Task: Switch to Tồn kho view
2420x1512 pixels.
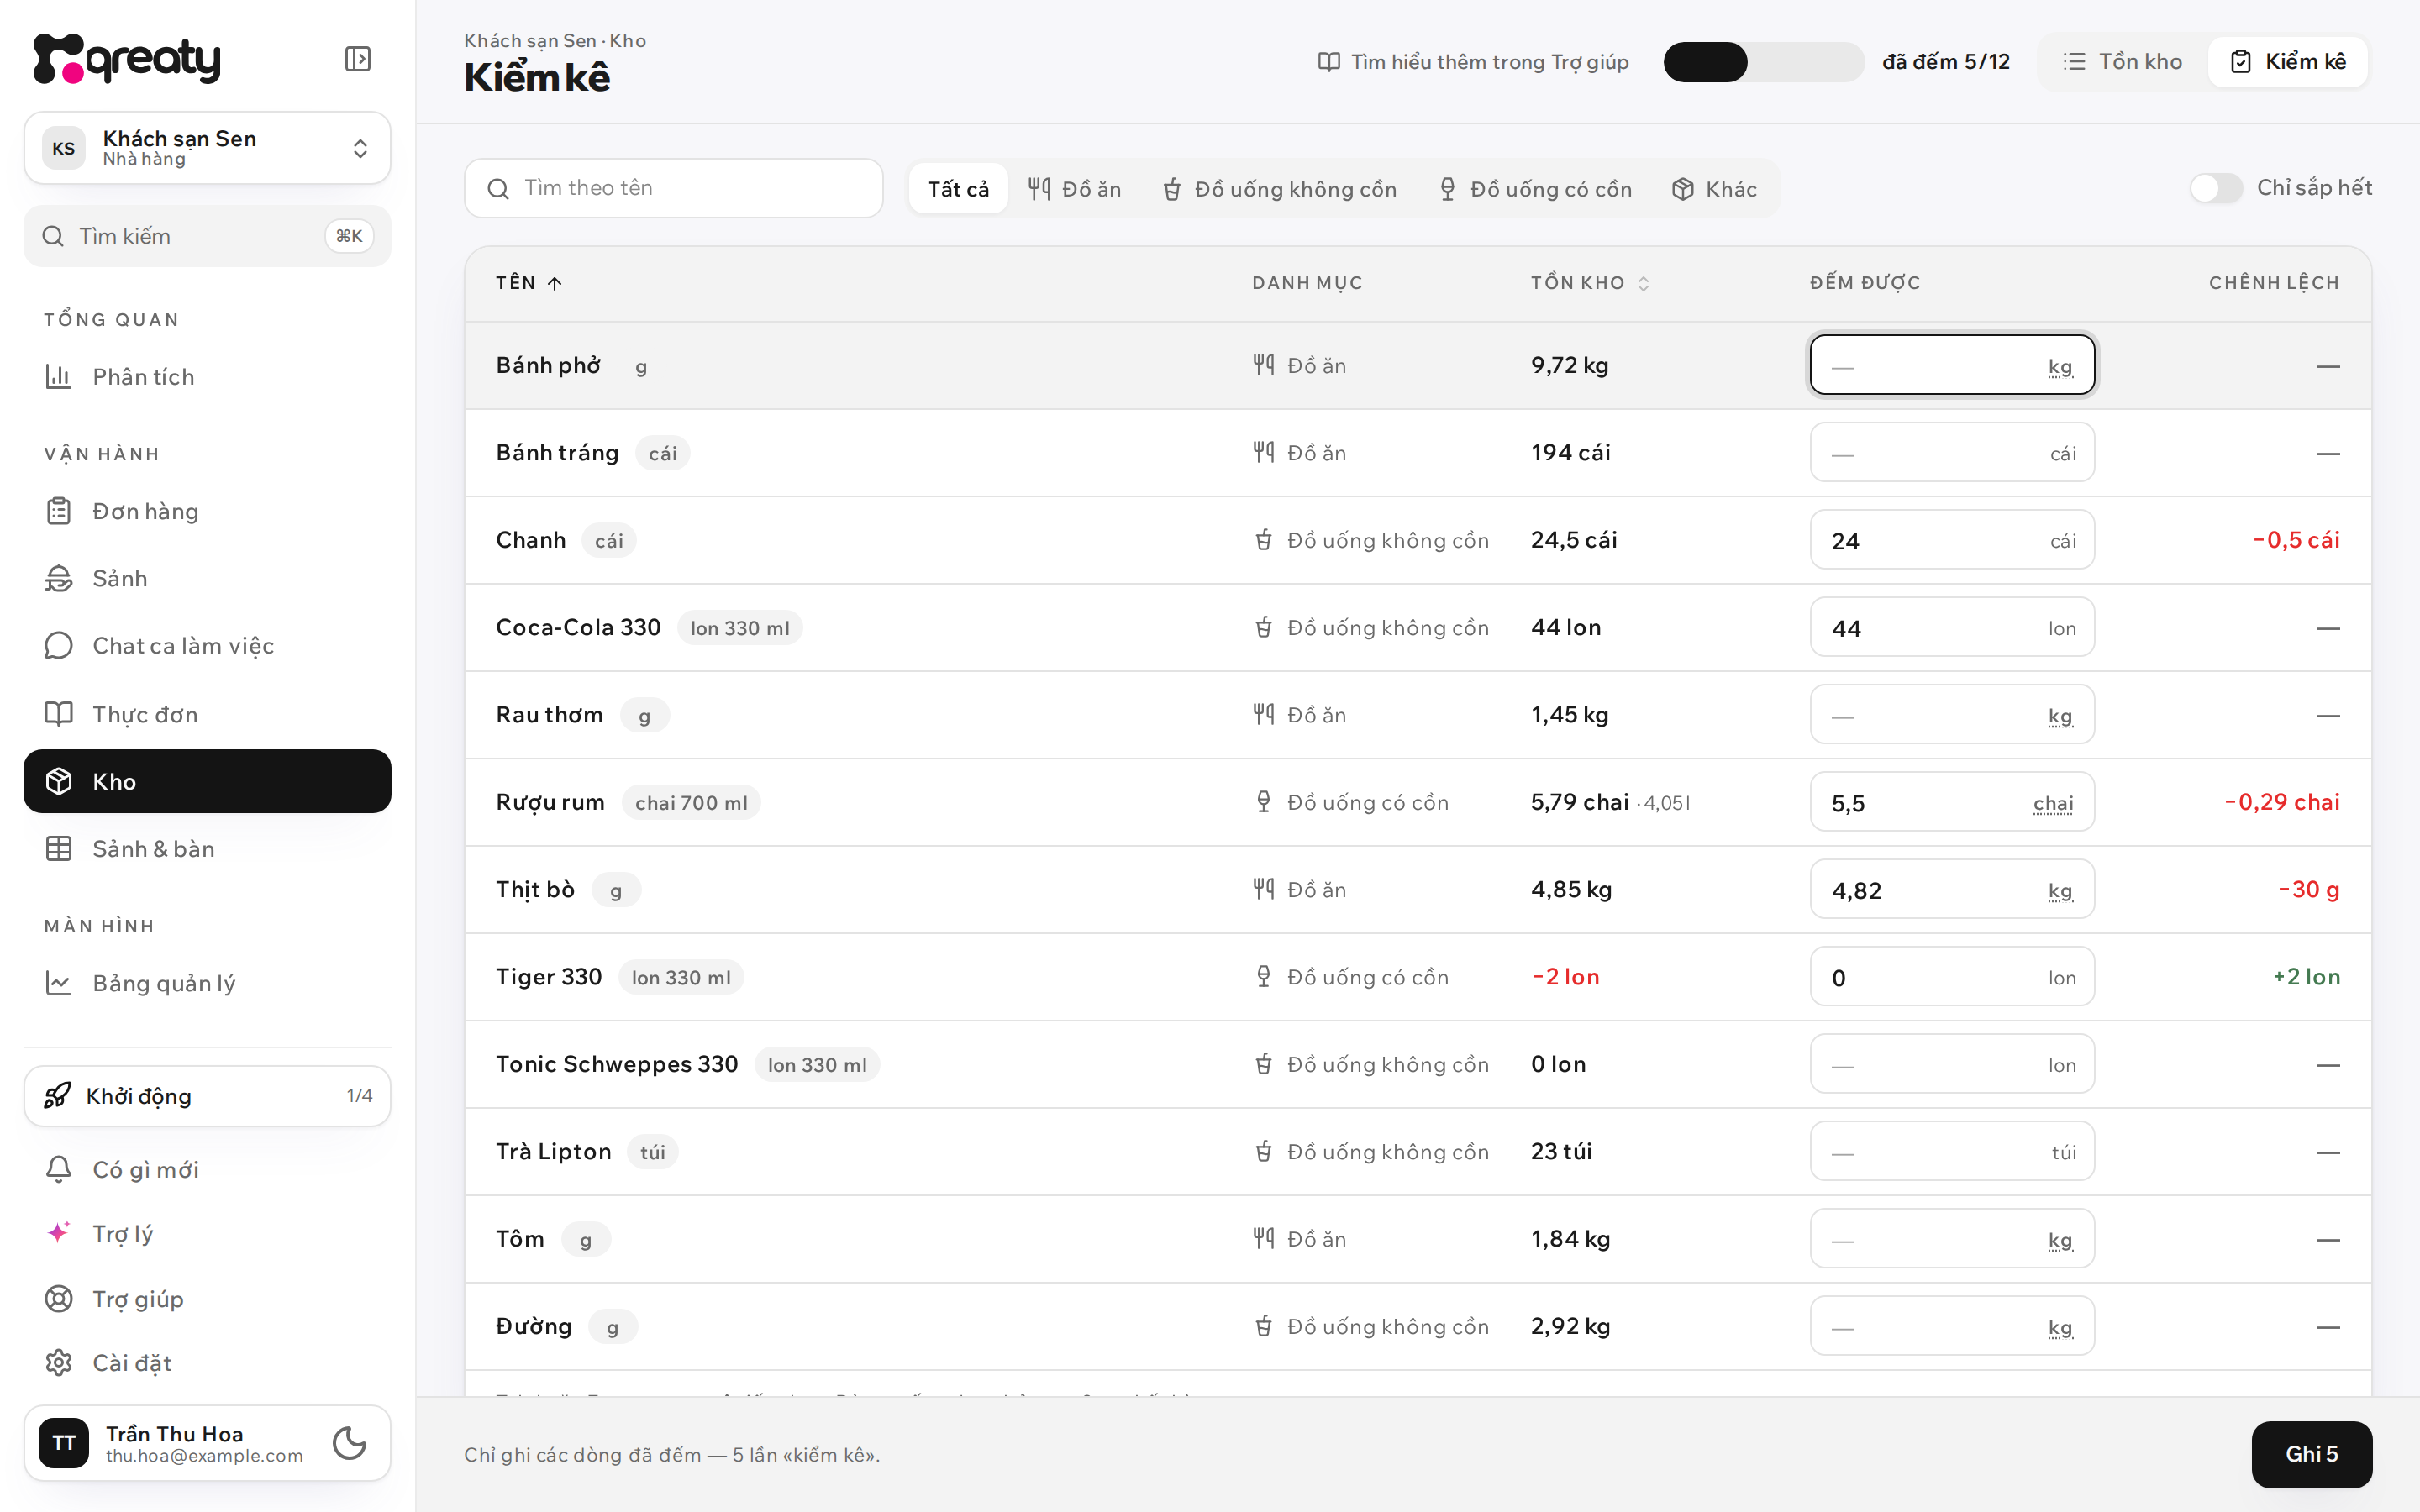Action: pos(2122,62)
